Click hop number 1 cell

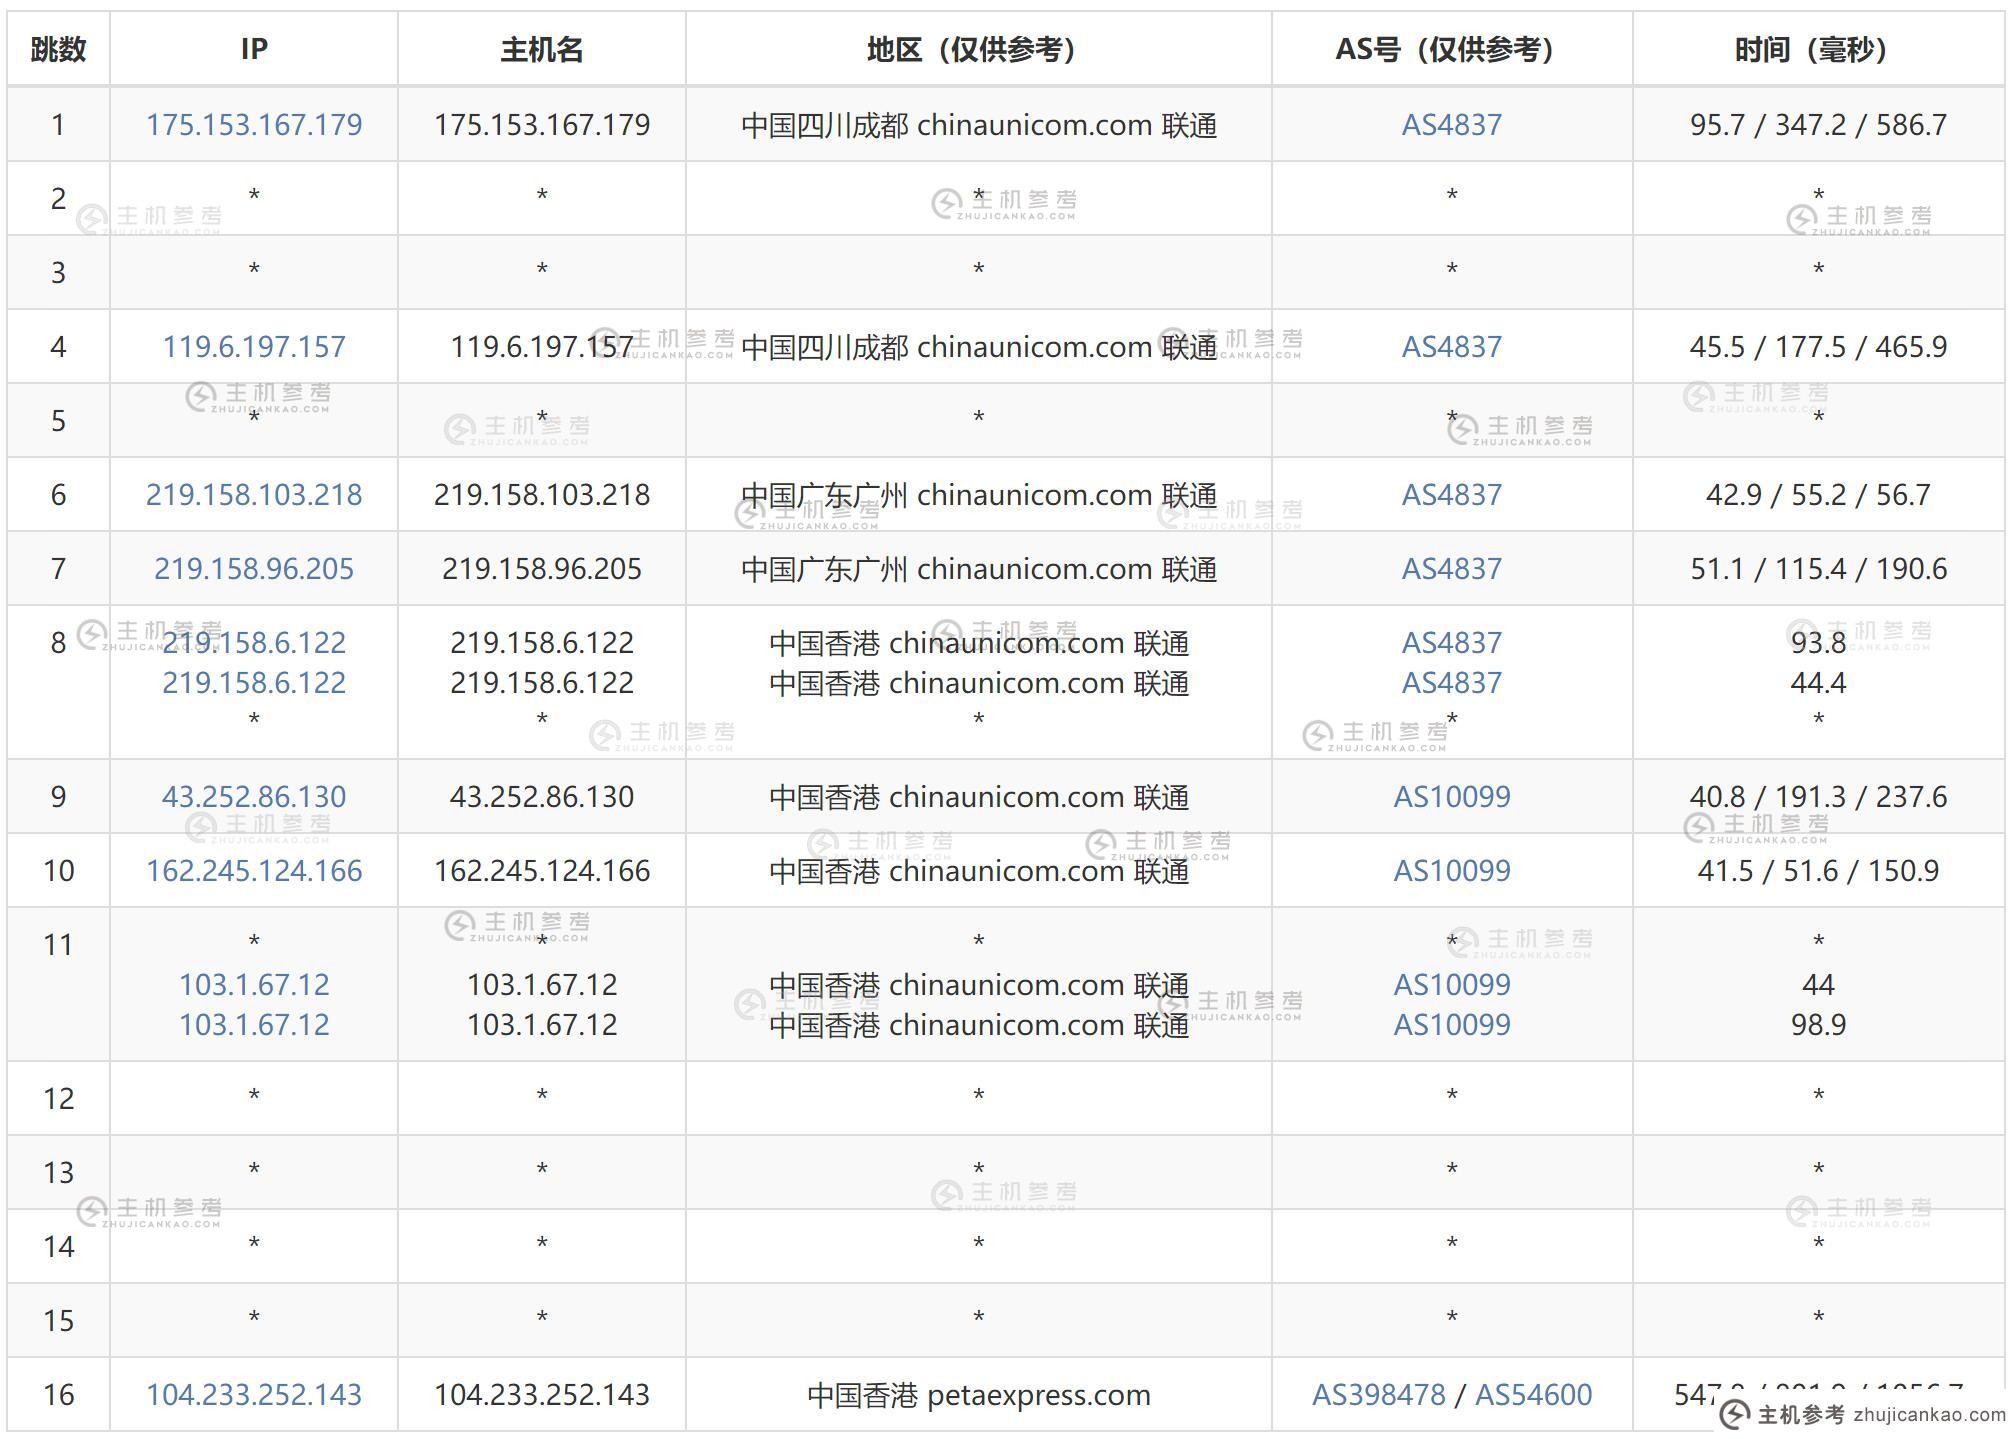58,125
